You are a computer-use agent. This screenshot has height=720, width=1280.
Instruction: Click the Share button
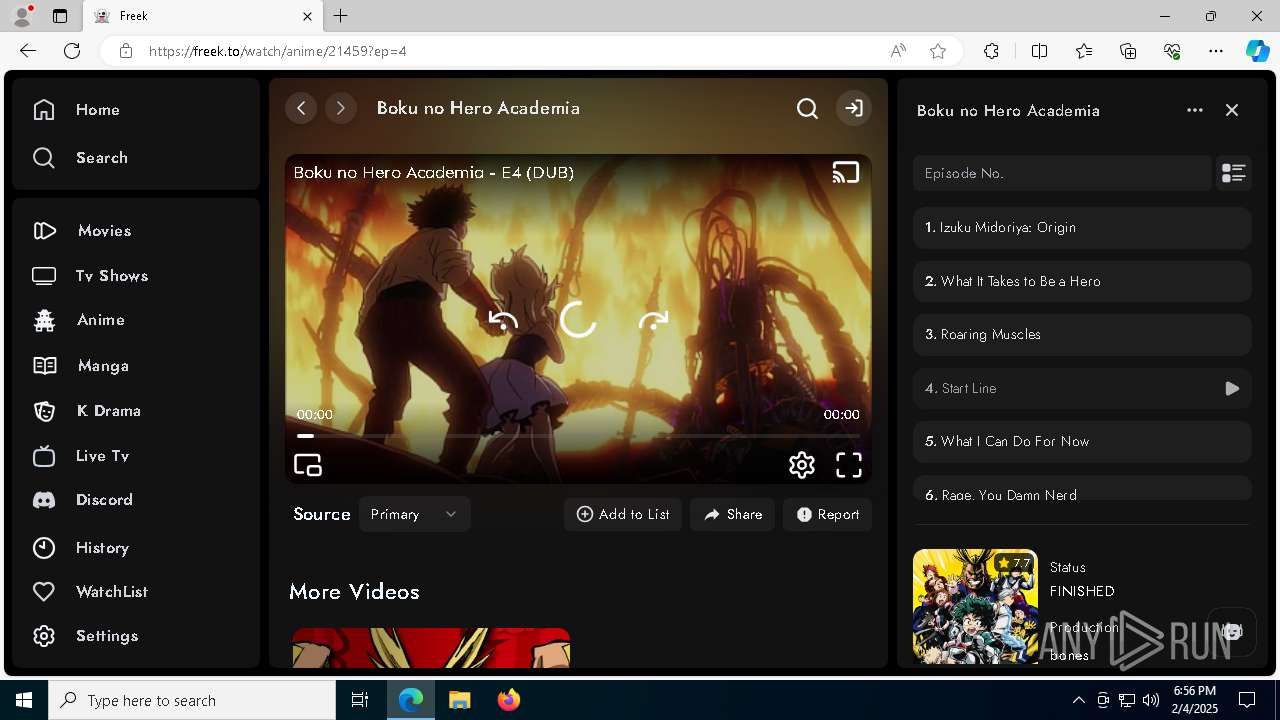click(732, 514)
